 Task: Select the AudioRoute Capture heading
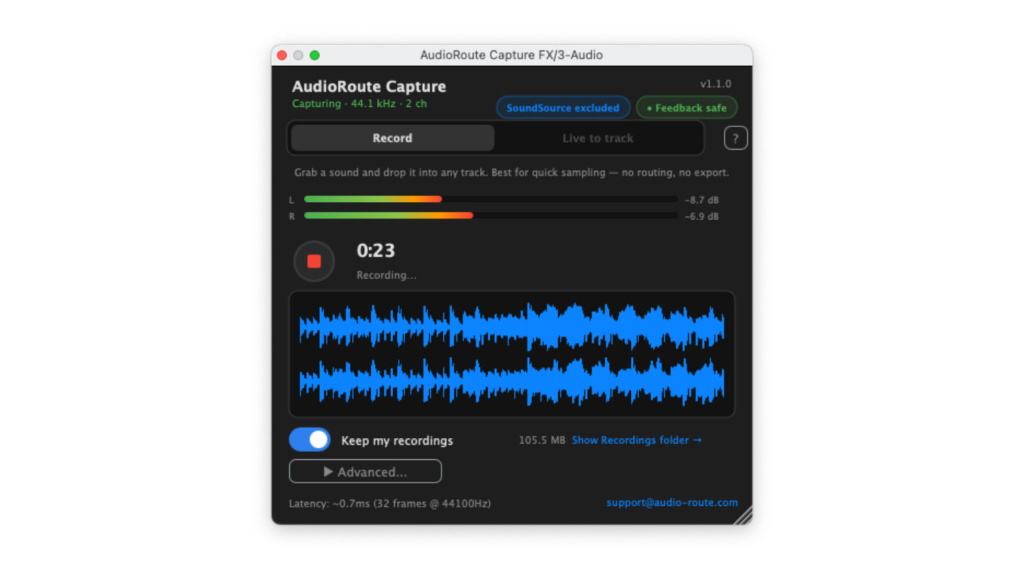369,86
